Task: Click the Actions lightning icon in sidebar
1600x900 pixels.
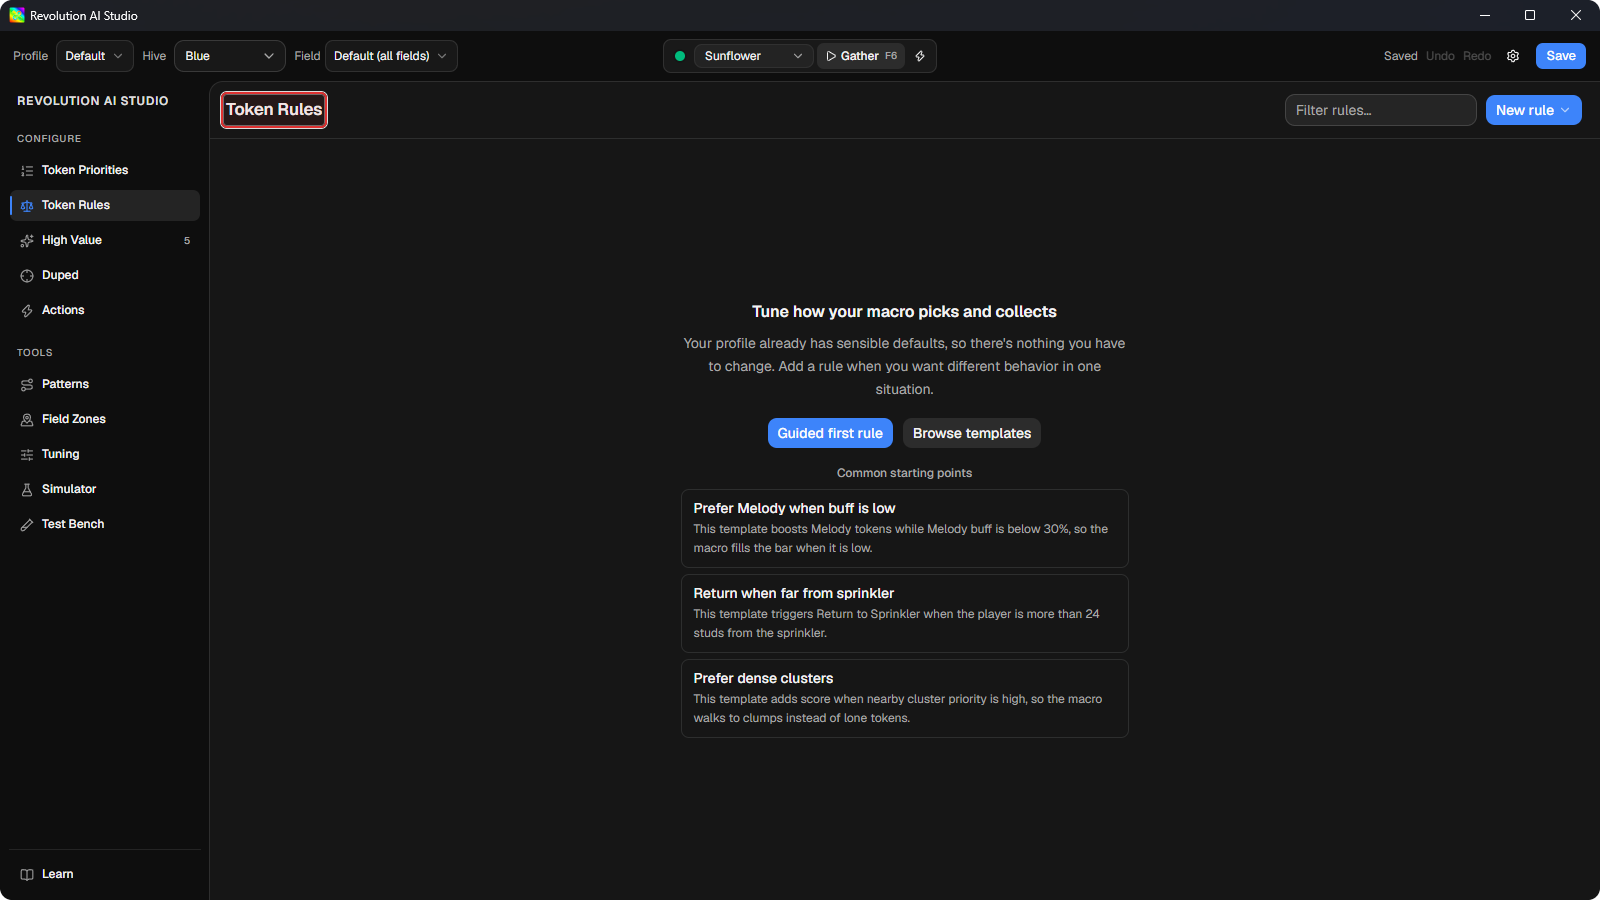Action: pyautogui.click(x=27, y=311)
